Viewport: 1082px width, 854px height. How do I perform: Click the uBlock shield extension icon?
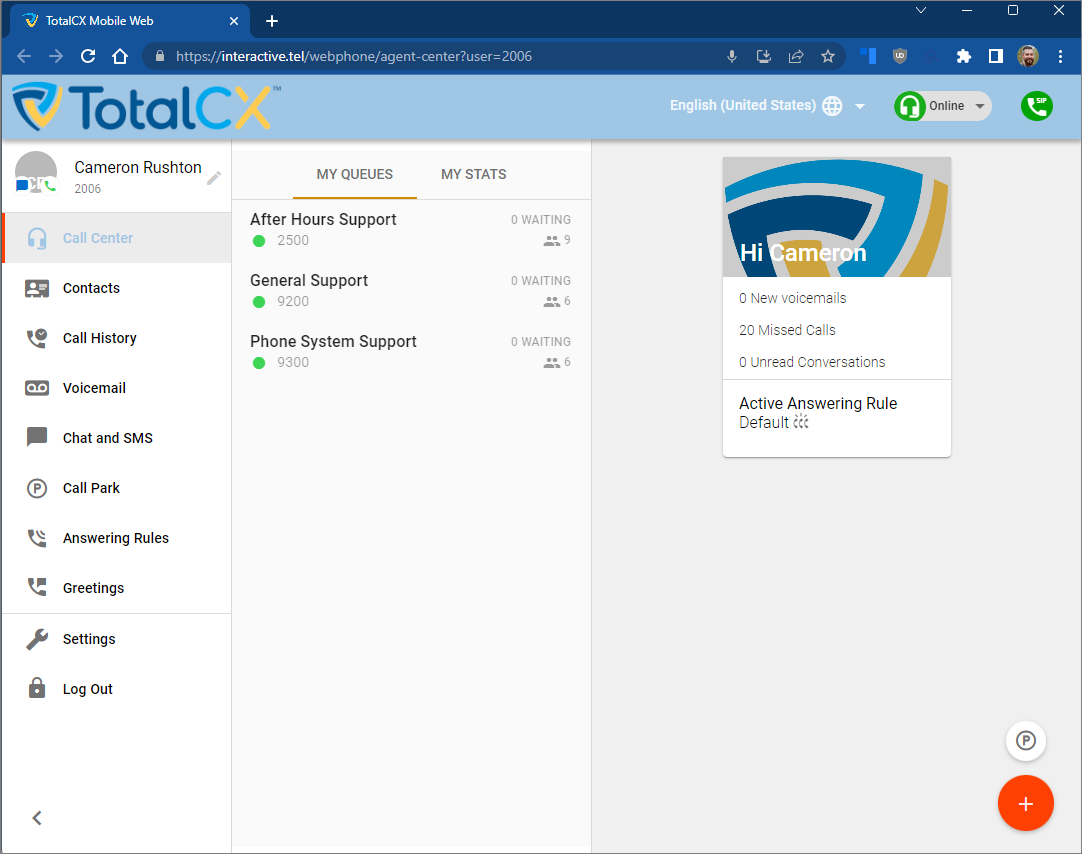900,57
